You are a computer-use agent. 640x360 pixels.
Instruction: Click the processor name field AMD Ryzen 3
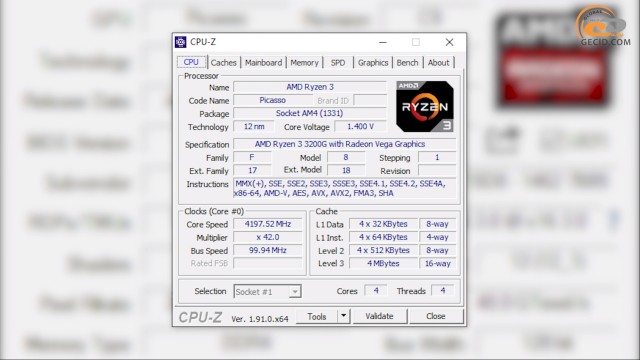click(310, 87)
